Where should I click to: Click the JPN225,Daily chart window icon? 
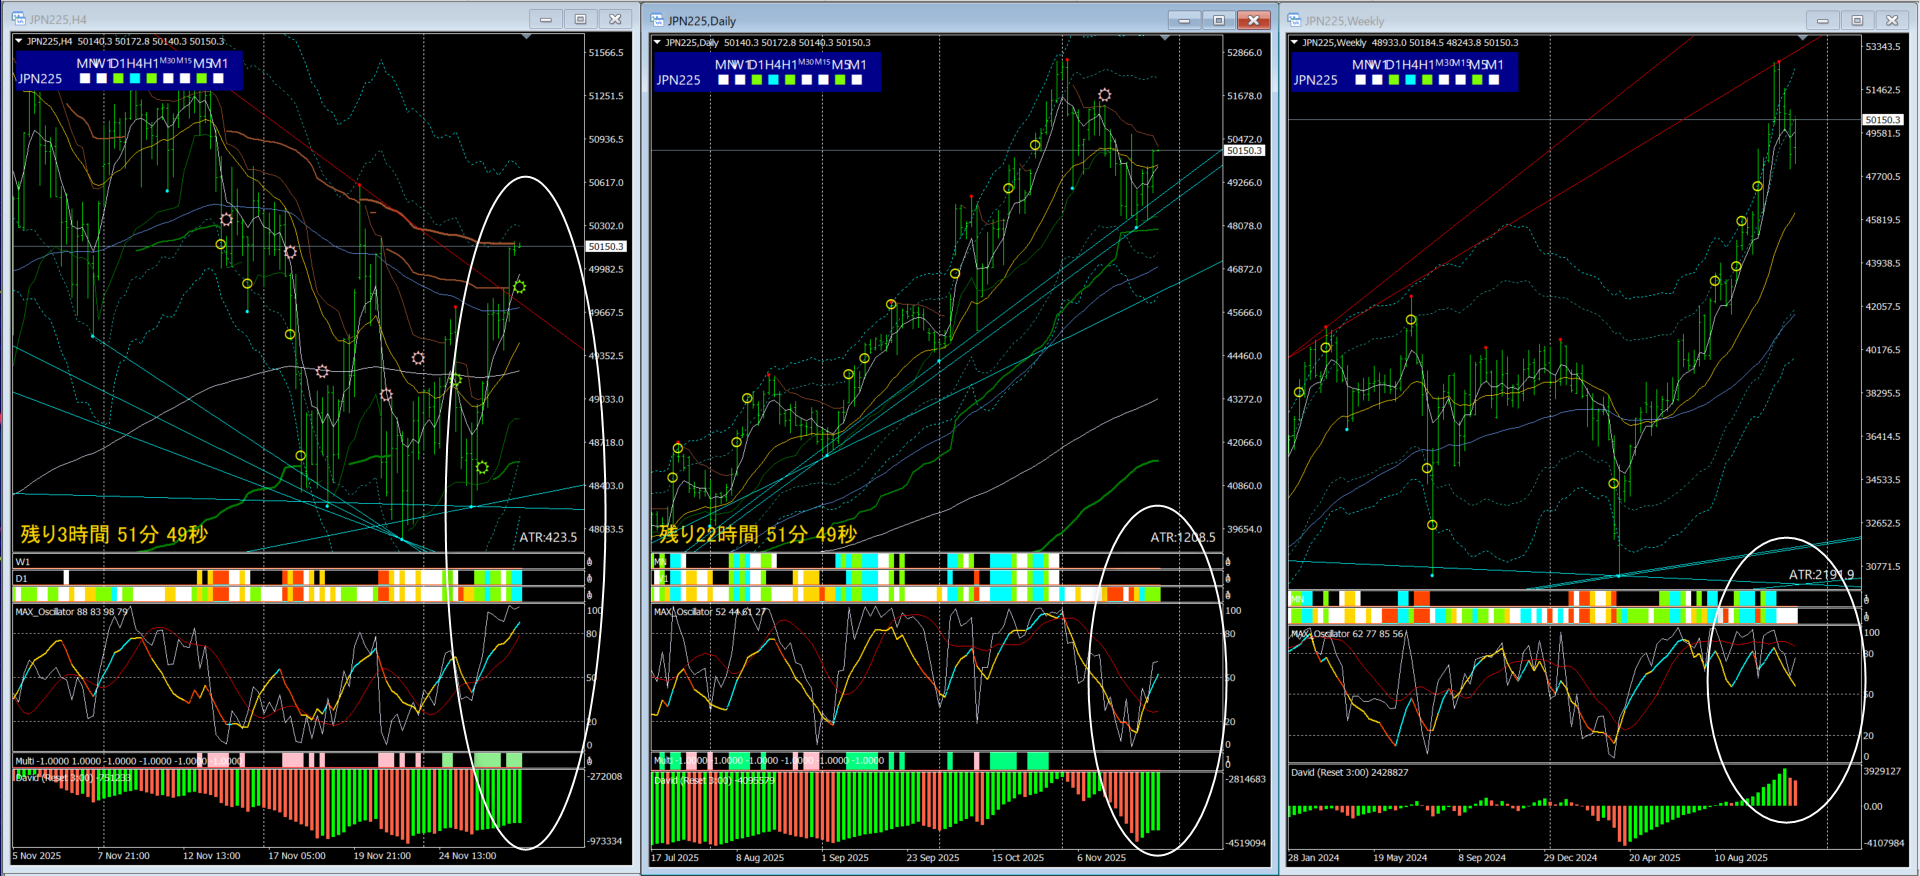[657, 20]
